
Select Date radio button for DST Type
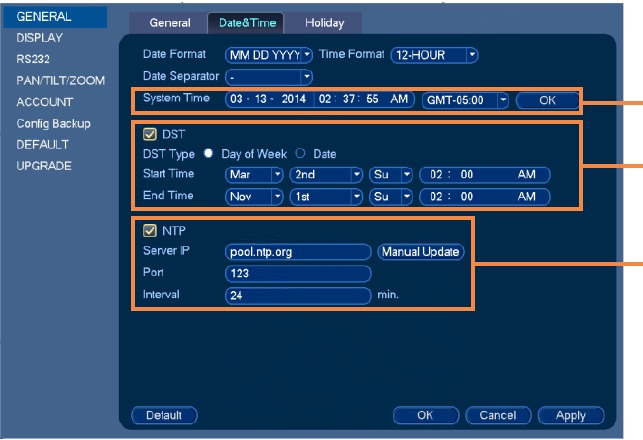point(299,154)
